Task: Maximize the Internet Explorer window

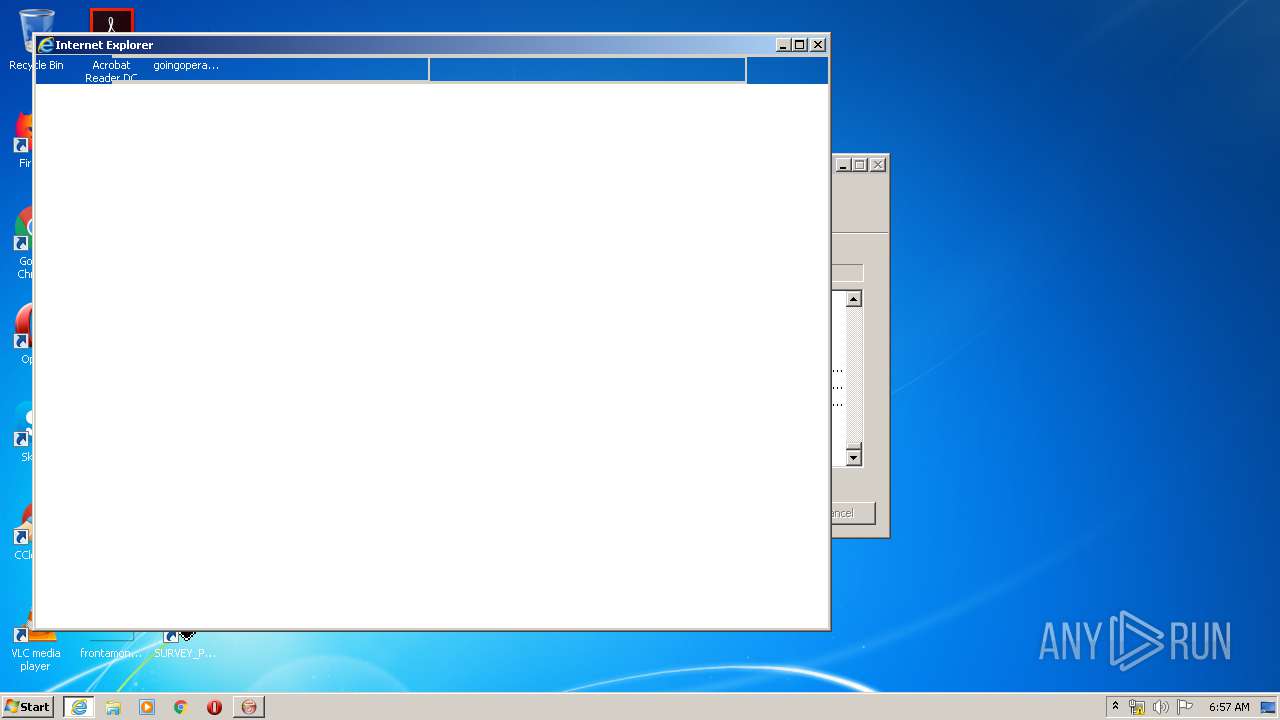Action: (x=799, y=45)
